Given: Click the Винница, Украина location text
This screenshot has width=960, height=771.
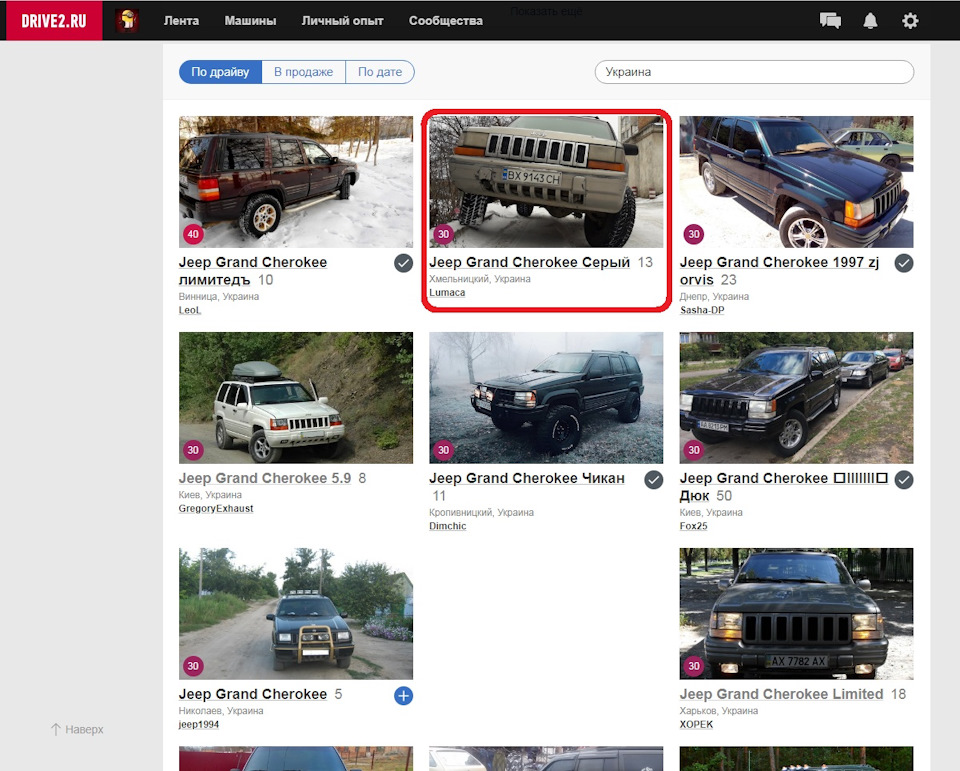Looking at the screenshot, I should click(219, 296).
